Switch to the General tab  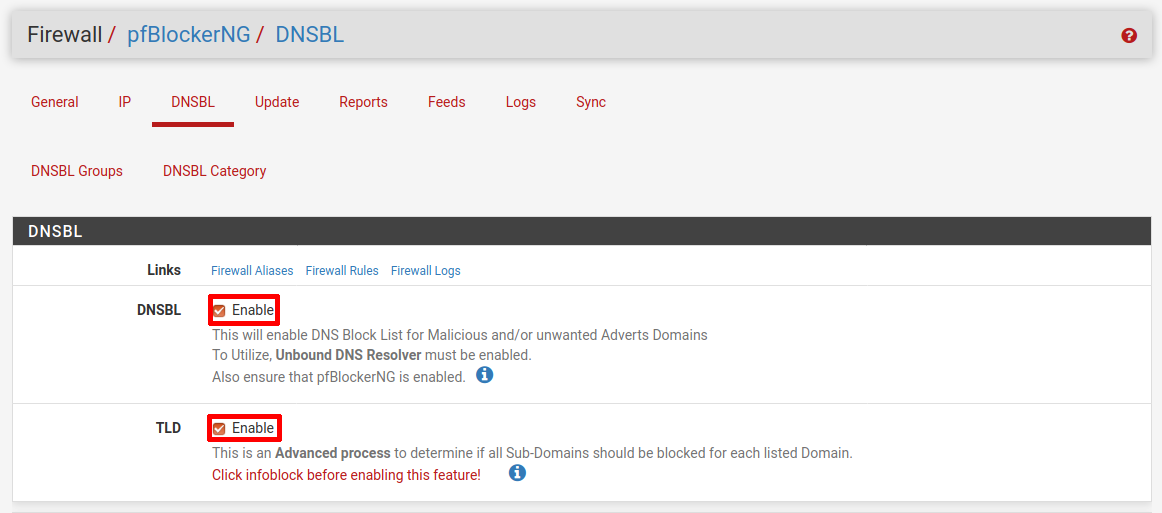click(55, 102)
